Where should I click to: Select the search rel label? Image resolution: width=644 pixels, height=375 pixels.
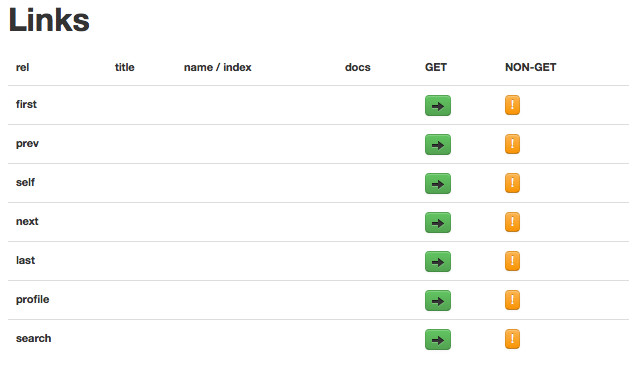[x=34, y=338]
